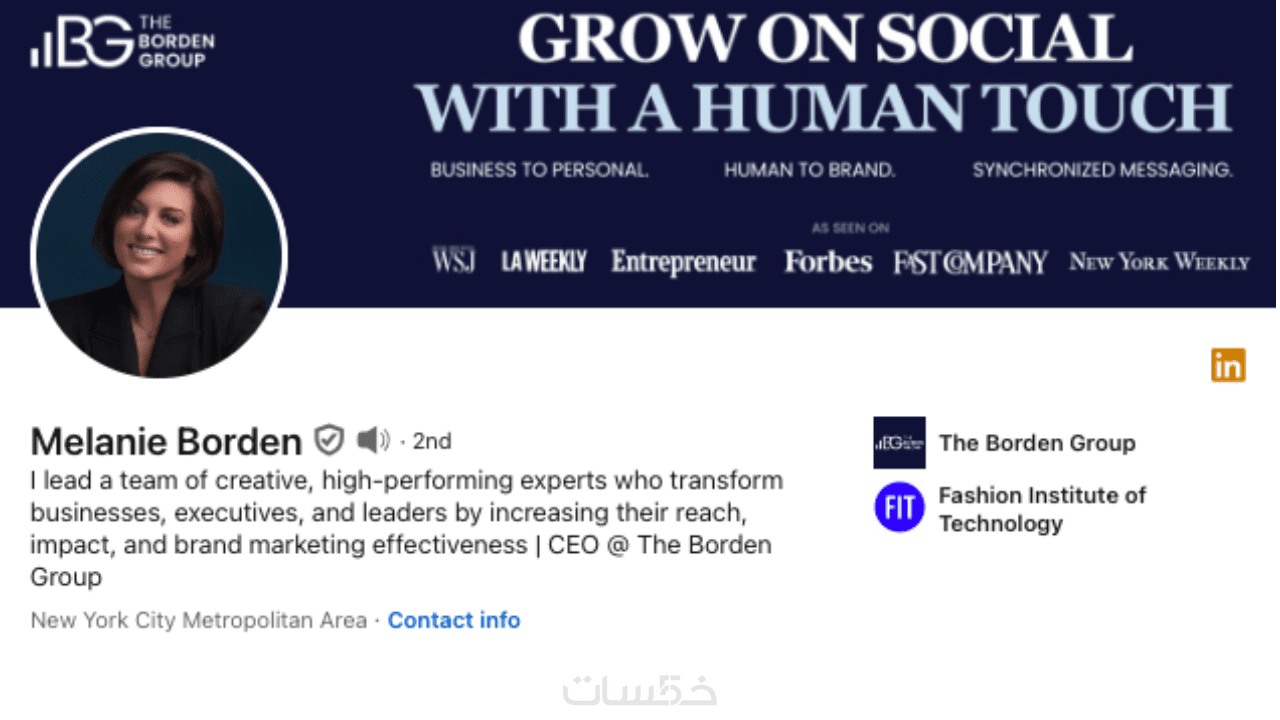Image resolution: width=1280 pixels, height=720 pixels.
Task: Click the Melanie Borden profile name
Action: tap(166, 441)
